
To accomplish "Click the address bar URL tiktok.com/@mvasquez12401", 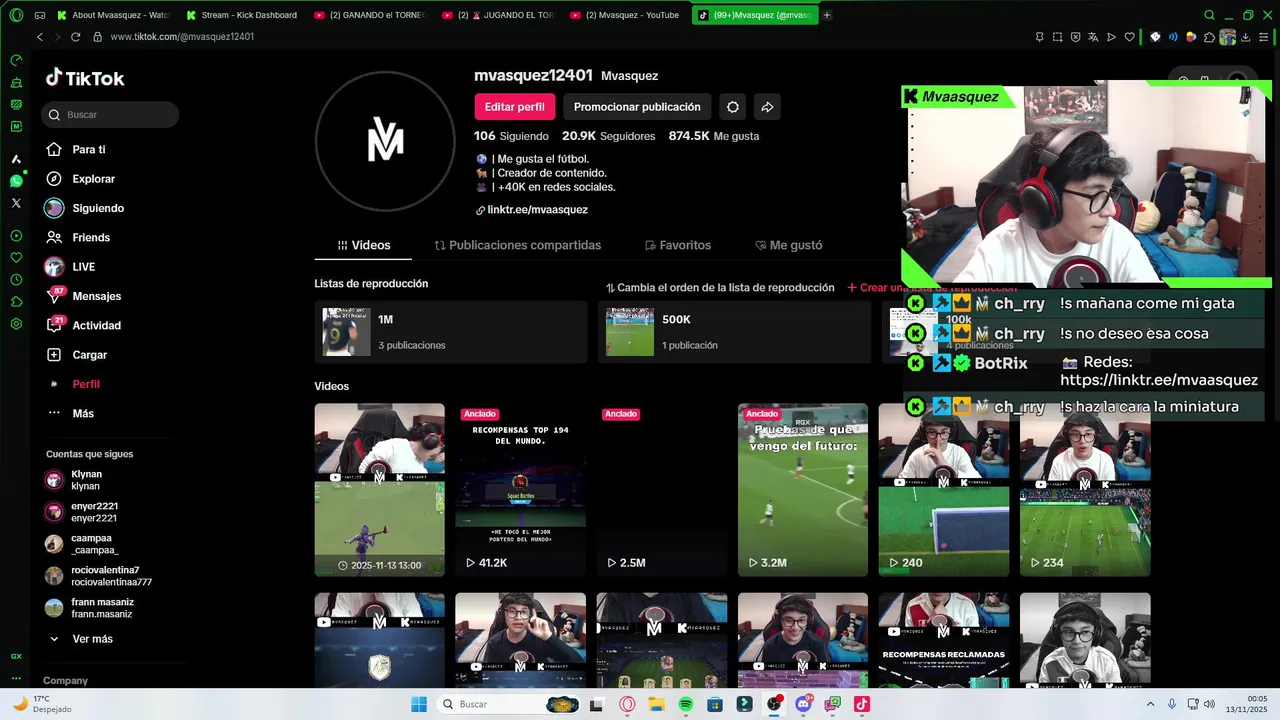I will pos(182,37).
